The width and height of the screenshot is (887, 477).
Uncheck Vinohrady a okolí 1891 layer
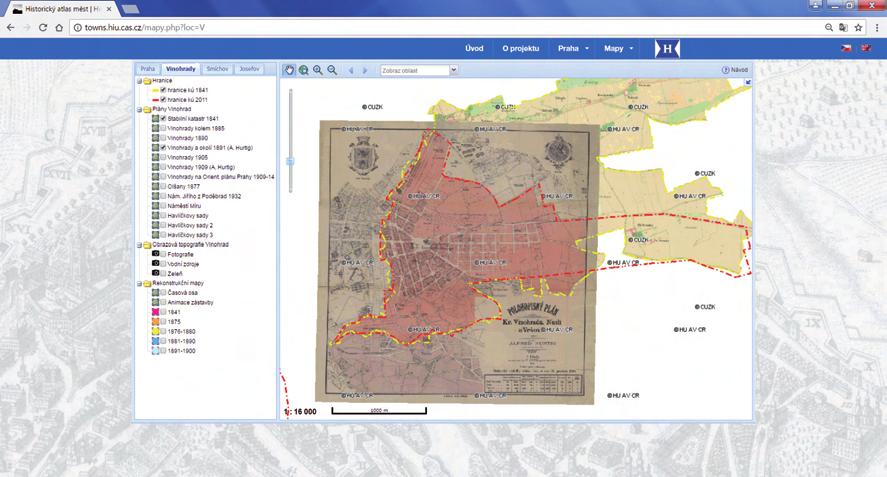163,148
